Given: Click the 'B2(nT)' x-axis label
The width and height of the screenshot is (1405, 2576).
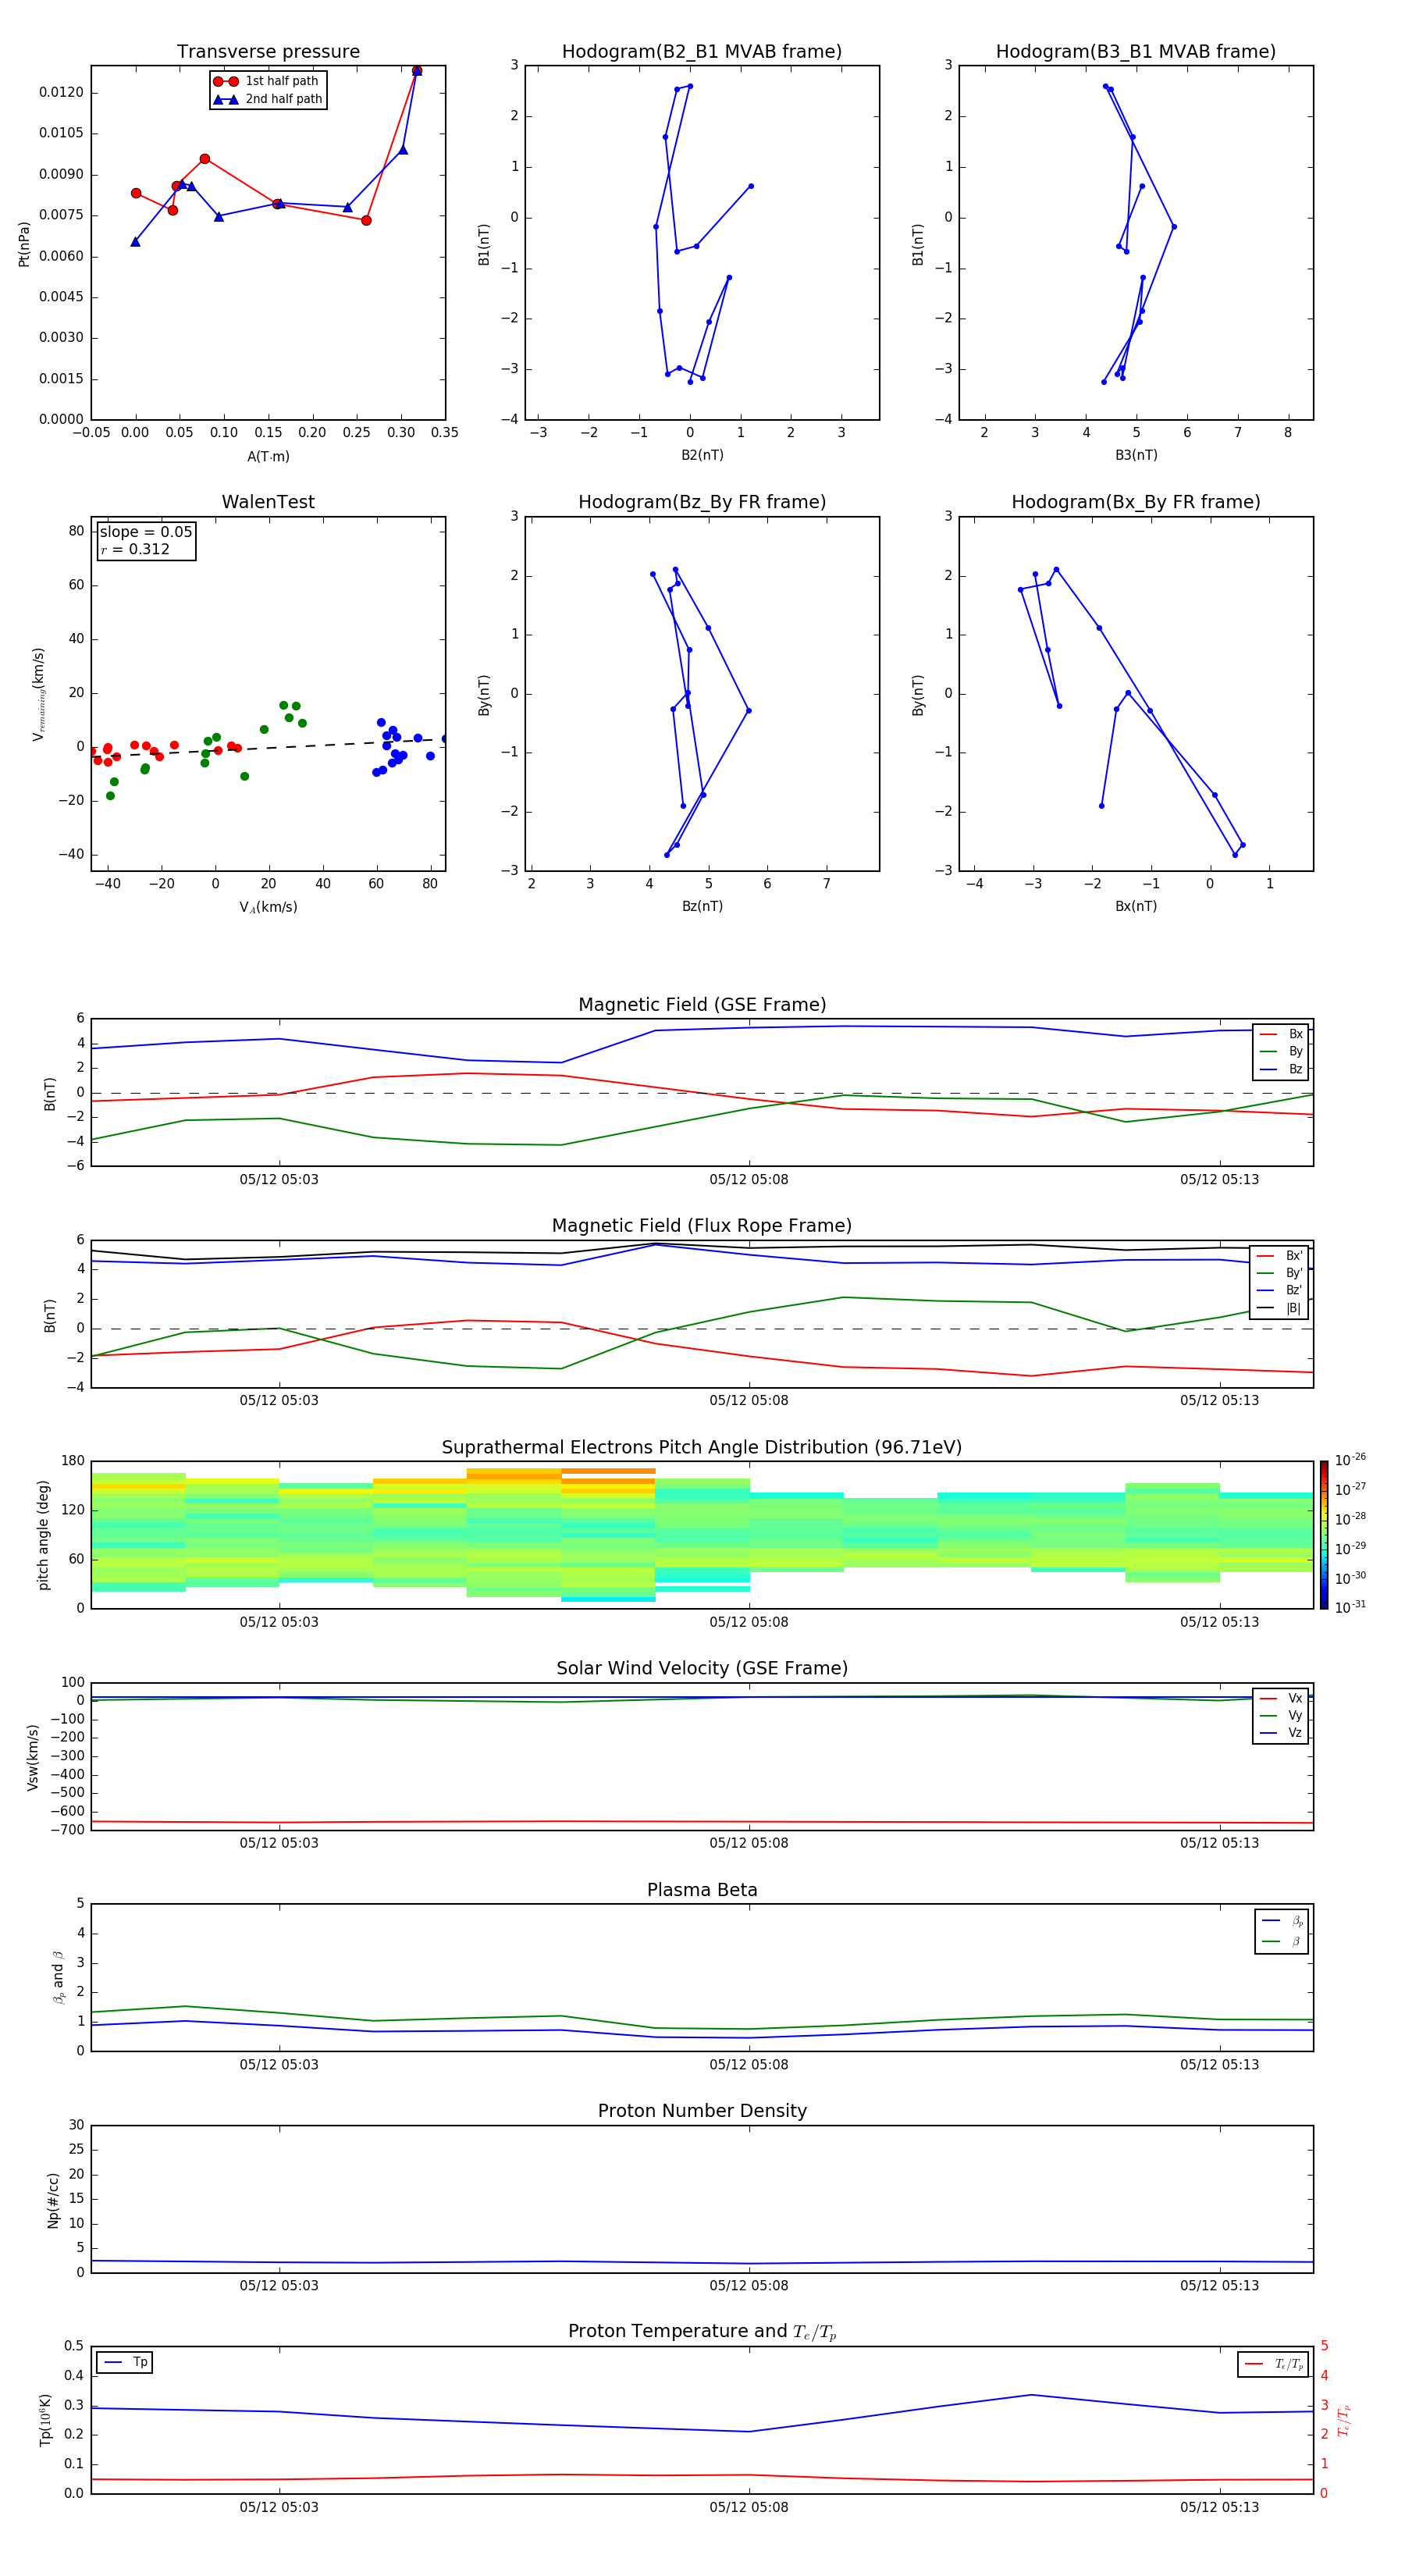Looking at the screenshot, I should [x=702, y=455].
